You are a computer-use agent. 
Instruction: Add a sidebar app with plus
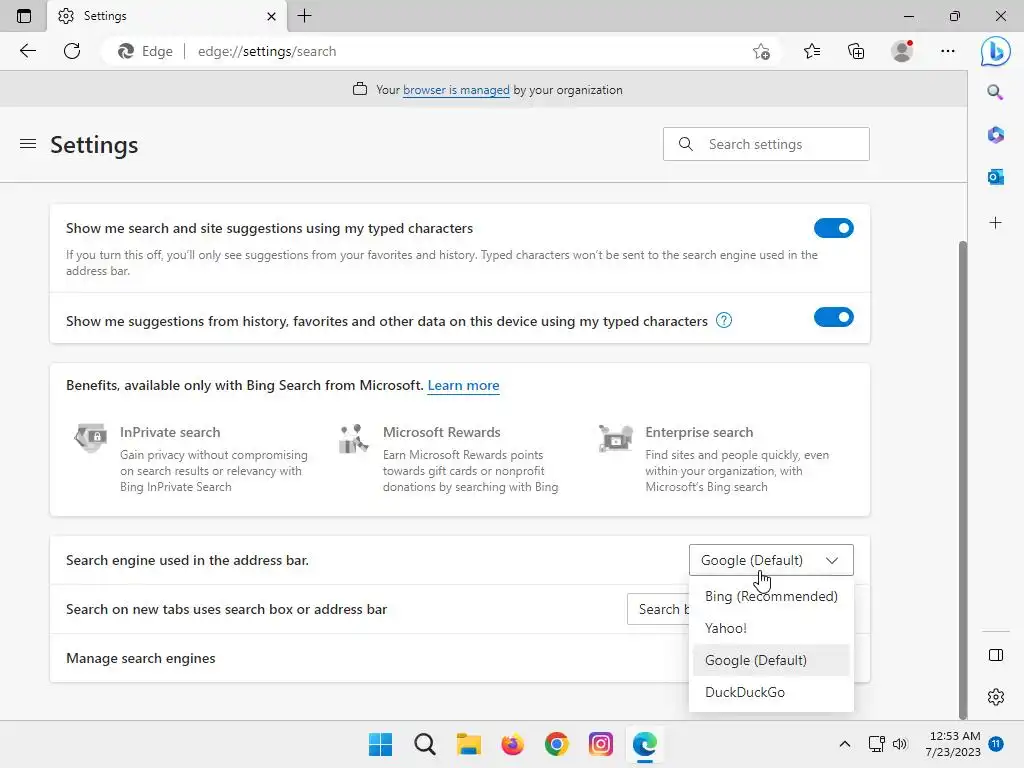click(995, 223)
